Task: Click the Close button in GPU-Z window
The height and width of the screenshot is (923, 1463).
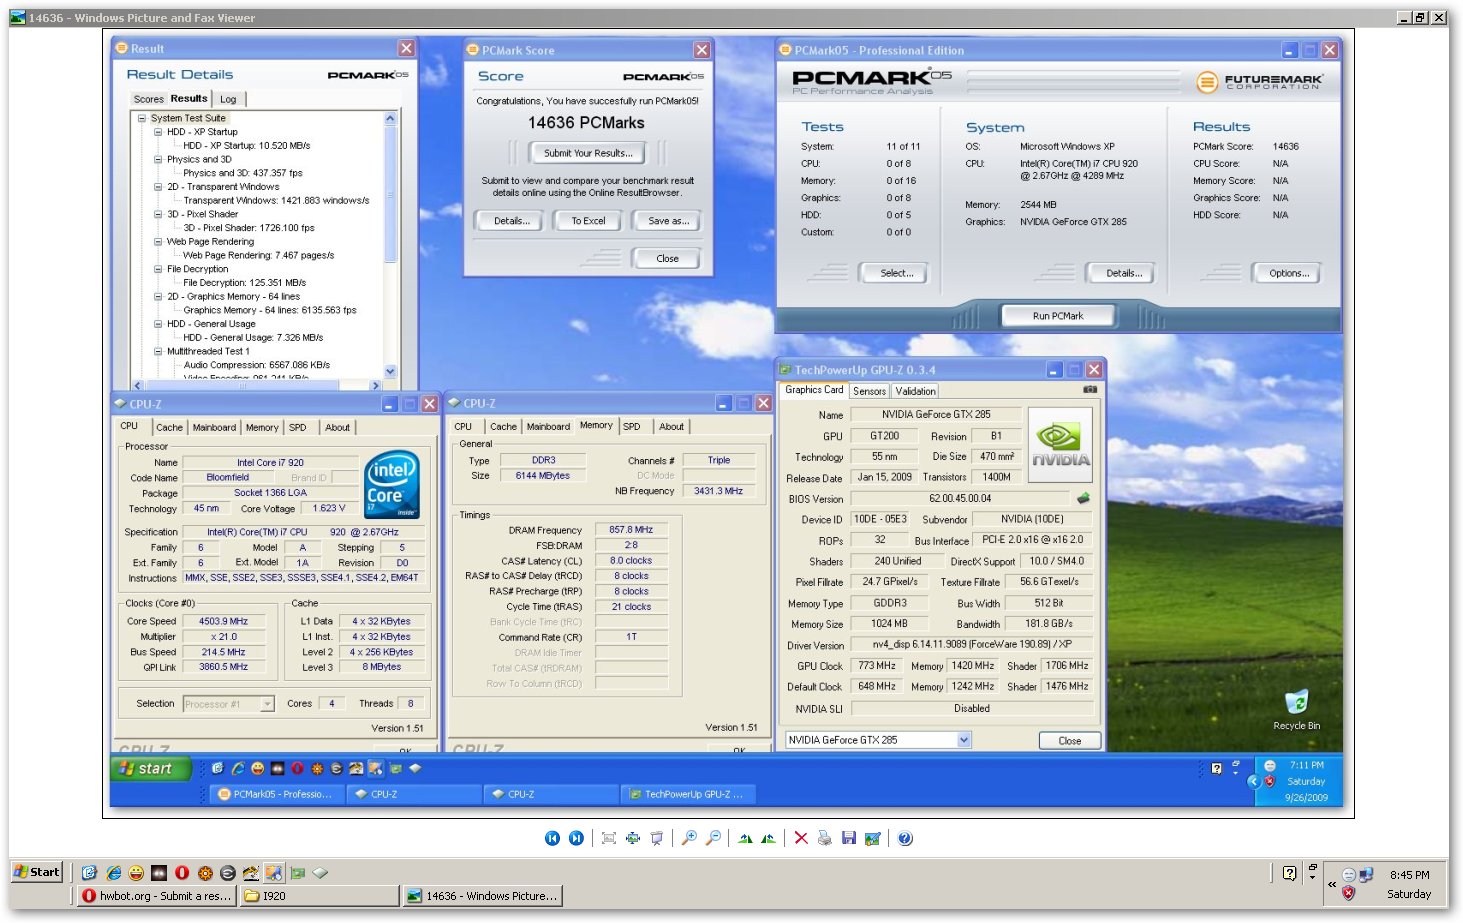Action: click(x=1069, y=741)
